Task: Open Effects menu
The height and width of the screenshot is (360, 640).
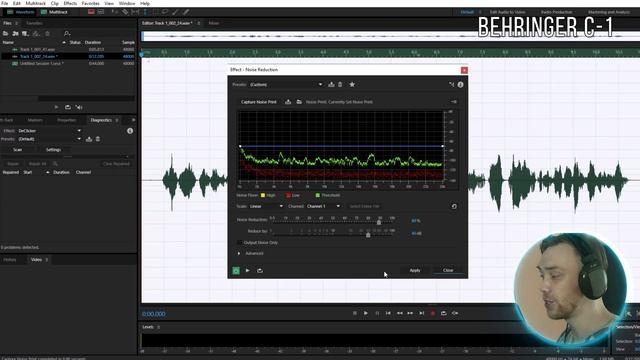Action: pos(70,3)
